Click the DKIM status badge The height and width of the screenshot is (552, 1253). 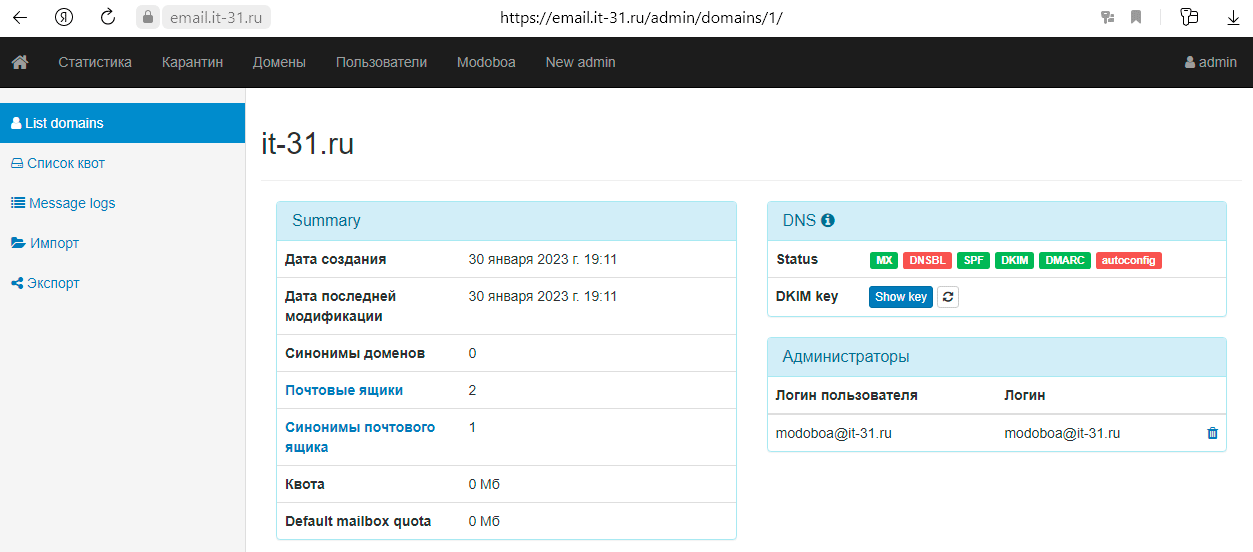coord(1015,260)
